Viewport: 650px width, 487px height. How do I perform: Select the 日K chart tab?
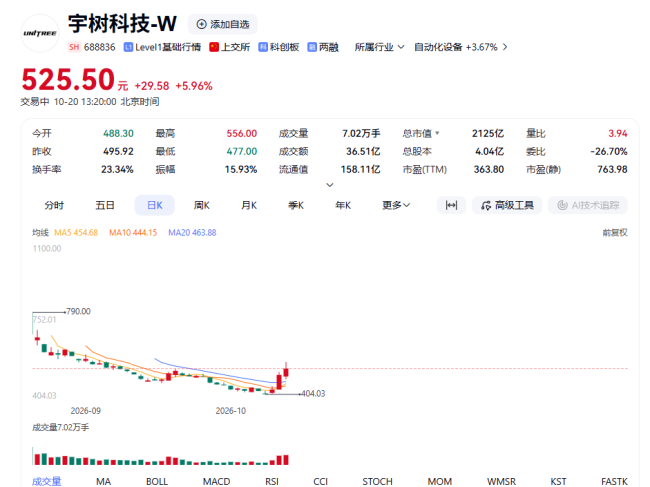tap(155, 206)
